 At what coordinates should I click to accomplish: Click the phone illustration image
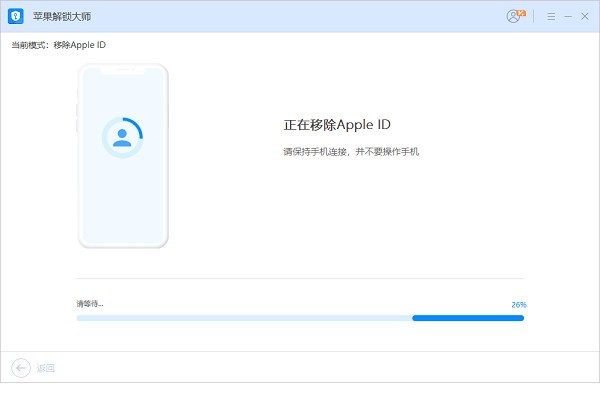pos(123,156)
